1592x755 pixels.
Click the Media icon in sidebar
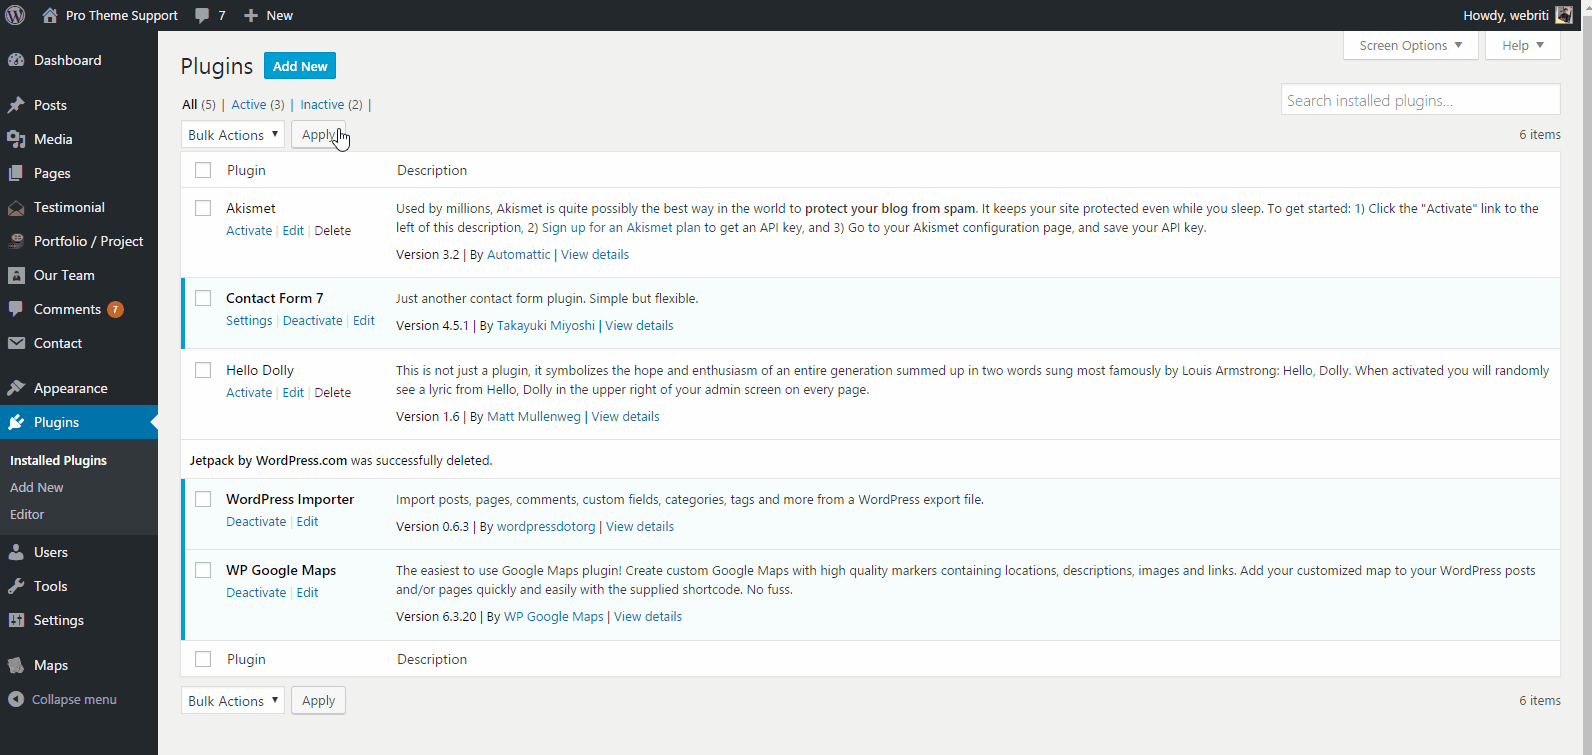pos(16,139)
